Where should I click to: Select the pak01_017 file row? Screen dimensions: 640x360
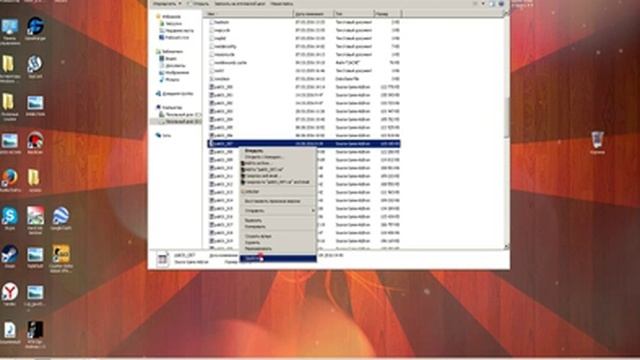point(304,225)
